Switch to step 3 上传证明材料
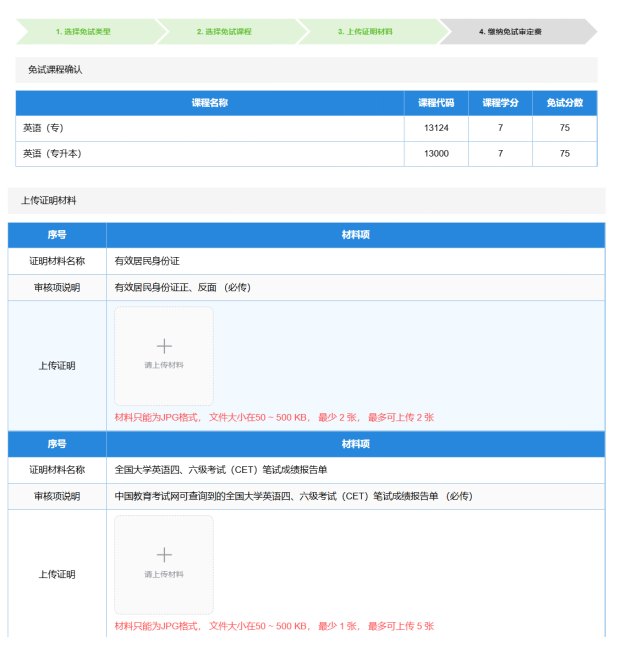This screenshot has width=630, height=655. [x=365, y=32]
